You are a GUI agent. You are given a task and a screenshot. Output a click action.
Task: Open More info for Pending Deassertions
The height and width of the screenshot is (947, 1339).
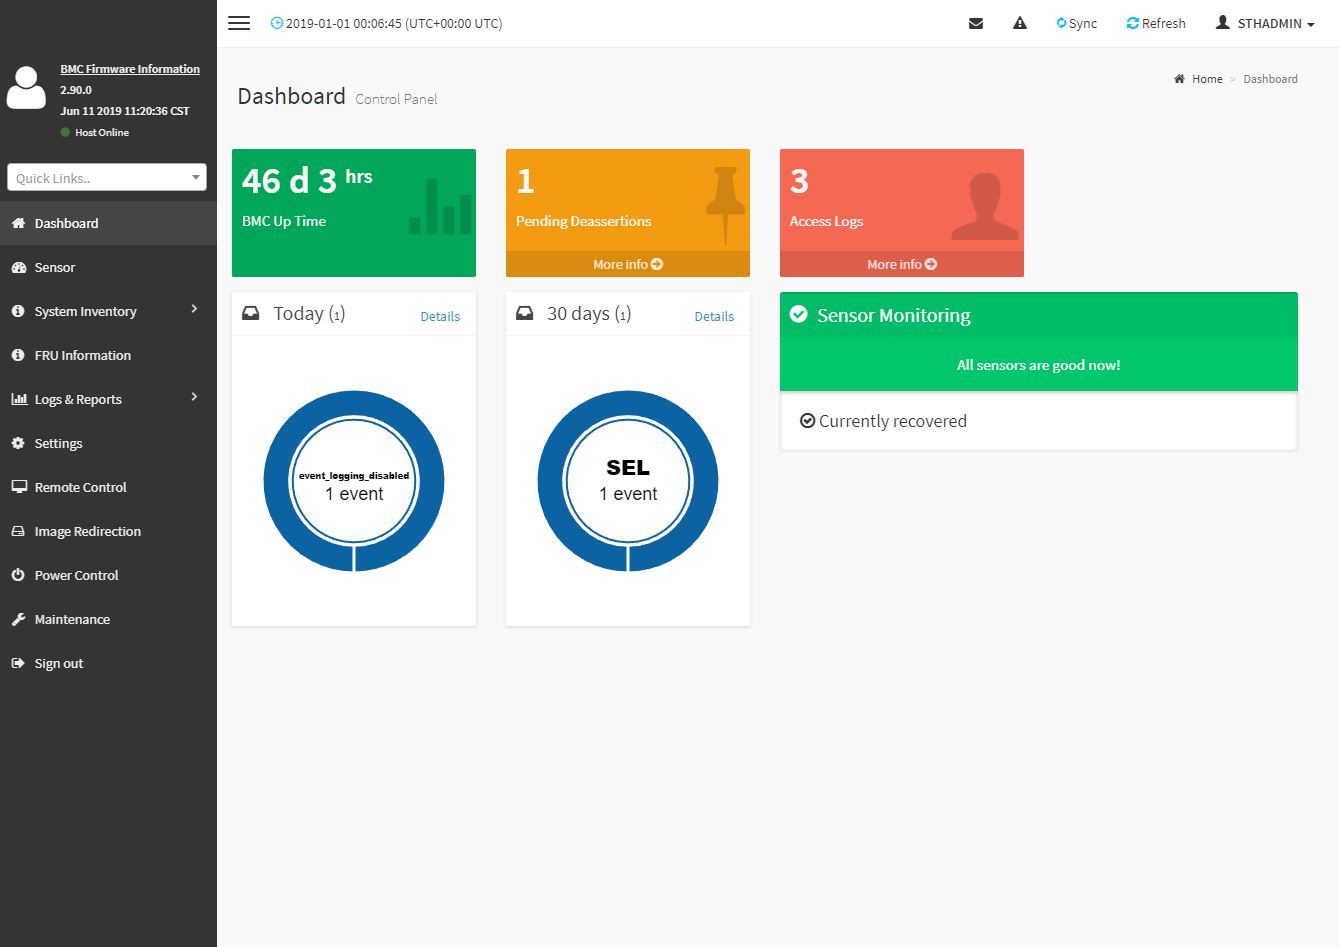(627, 264)
